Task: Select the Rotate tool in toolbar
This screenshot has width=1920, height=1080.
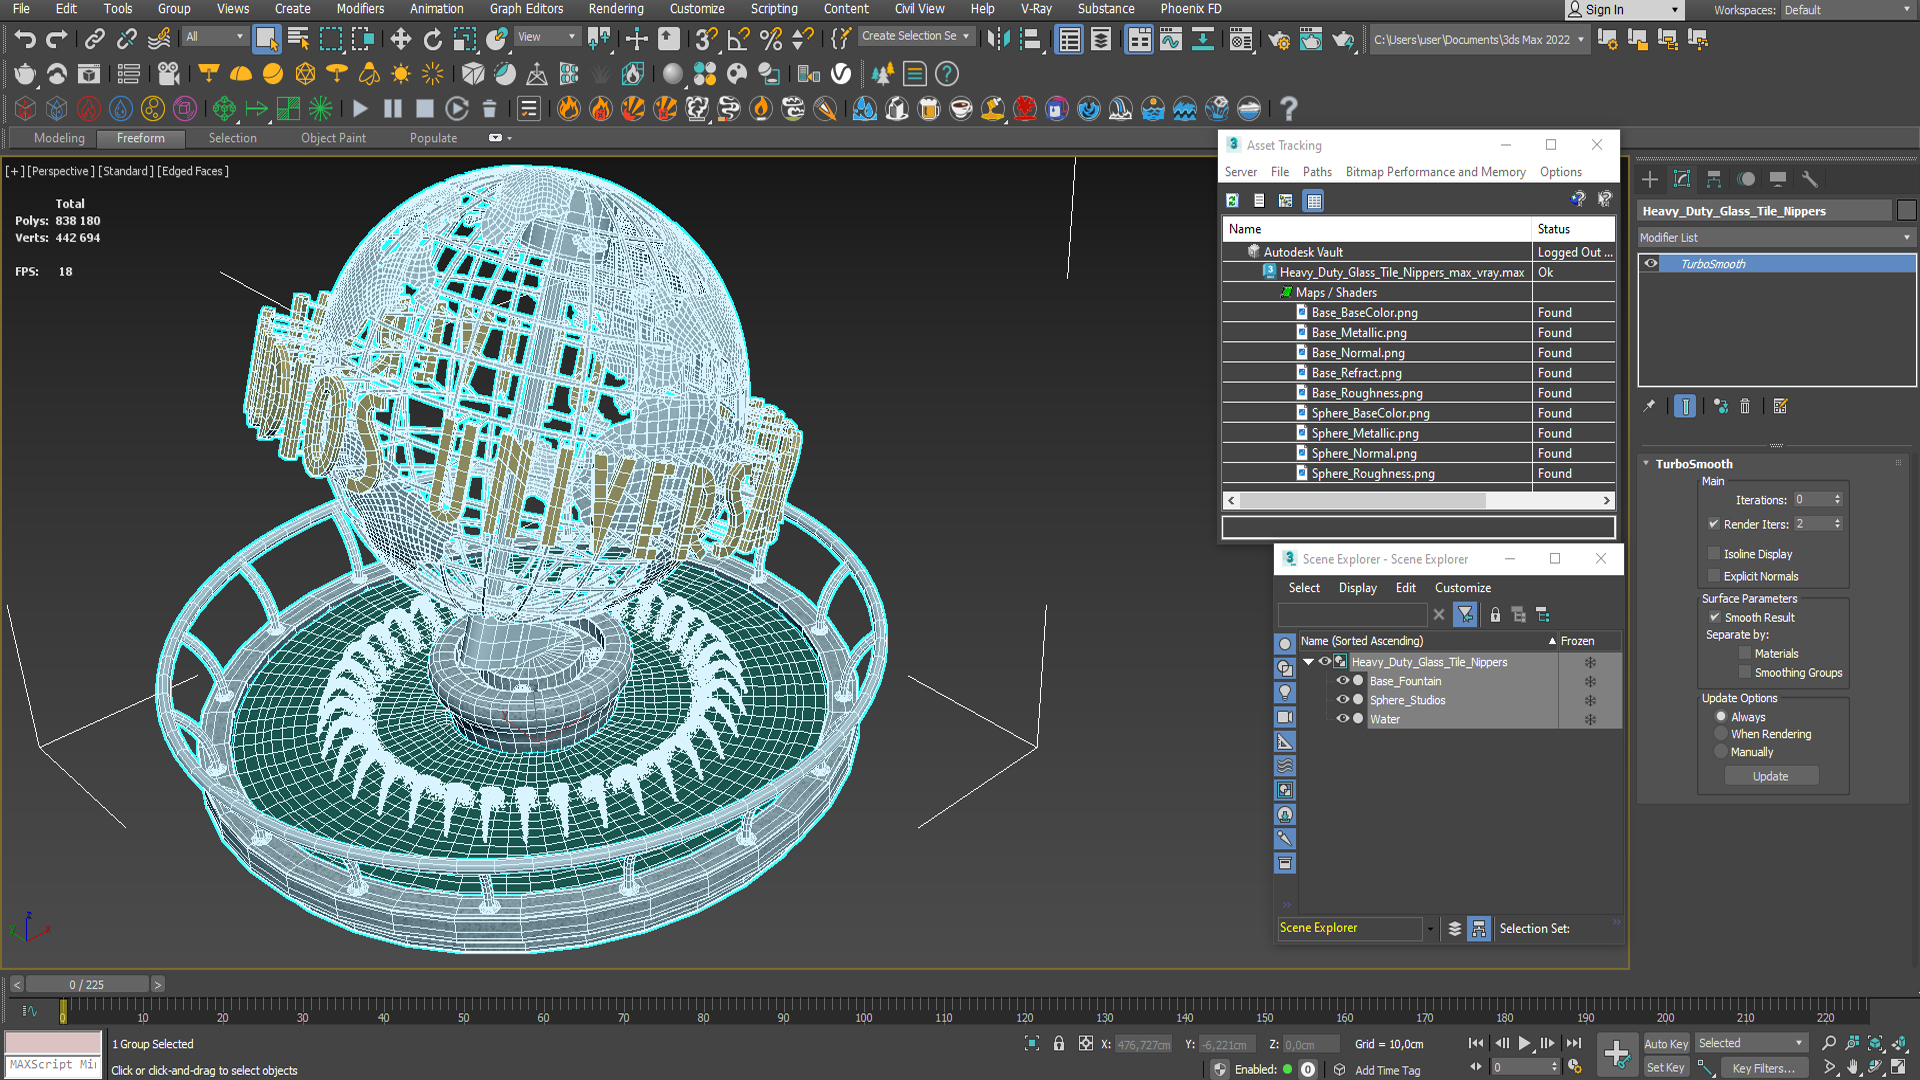Action: (x=432, y=39)
